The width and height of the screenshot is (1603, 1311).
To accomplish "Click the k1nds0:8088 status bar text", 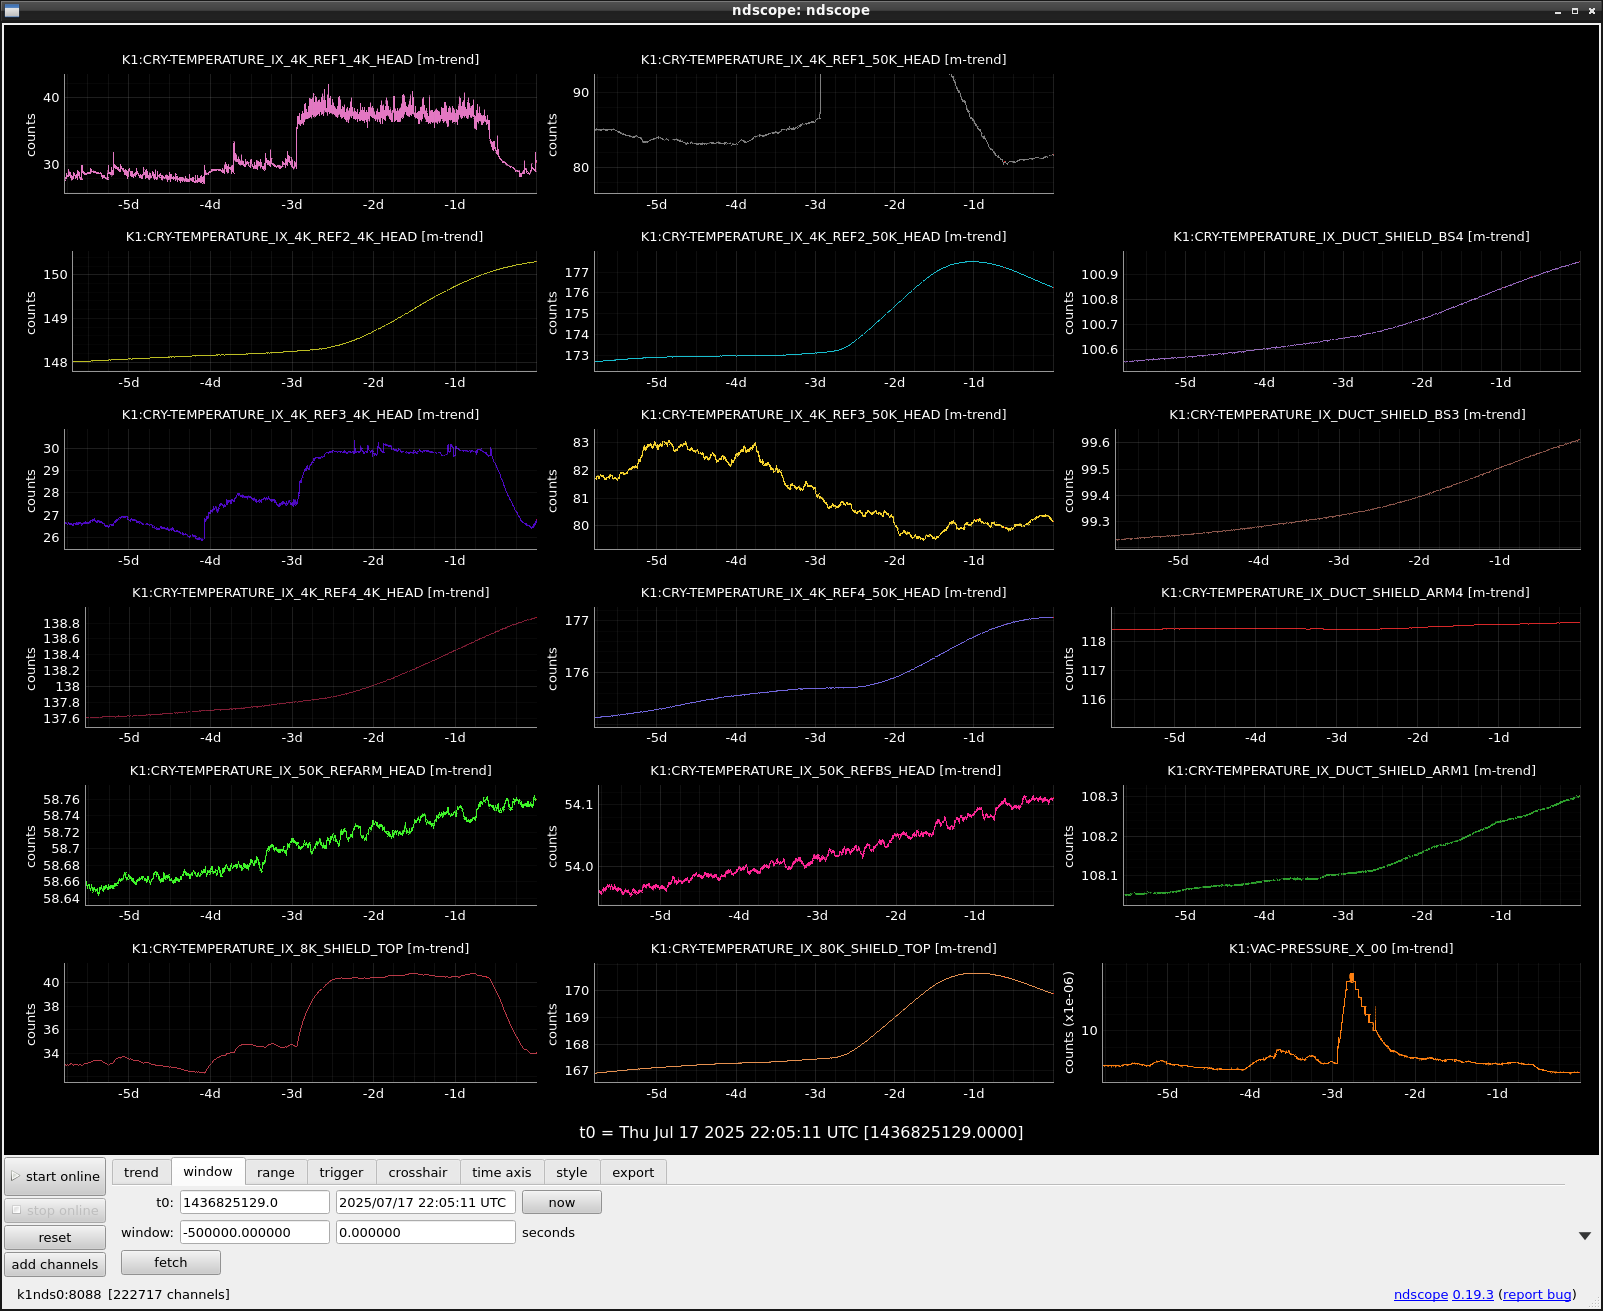I will coord(123,1294).
